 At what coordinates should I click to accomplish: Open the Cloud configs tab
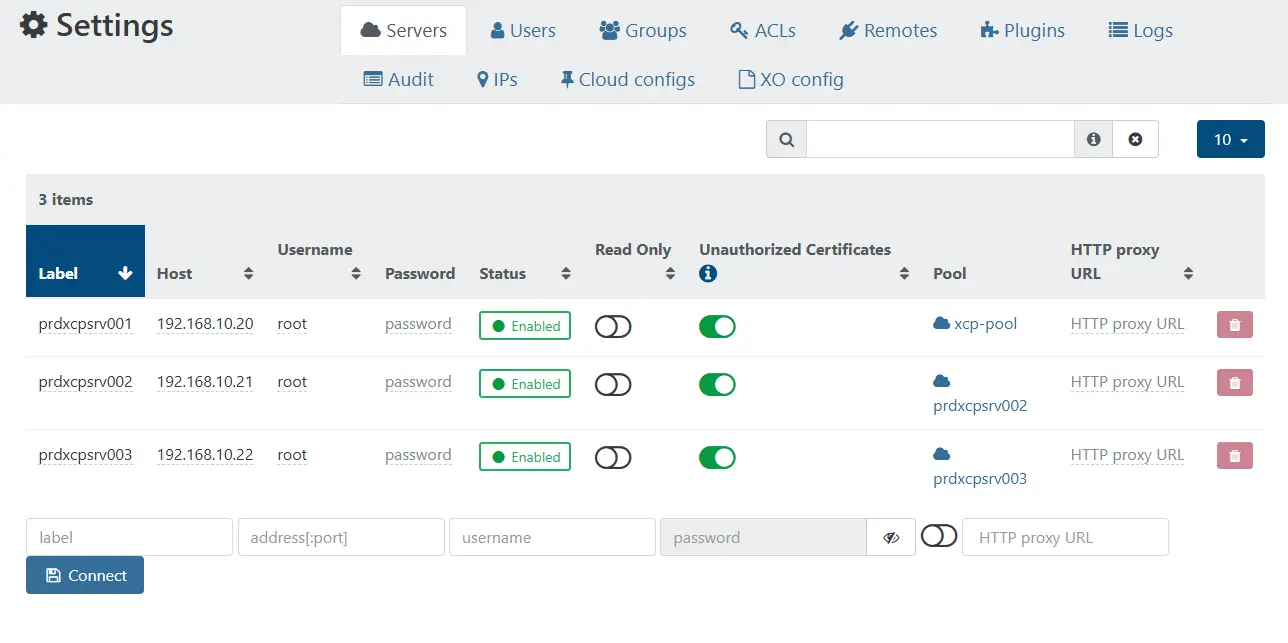click(627, 80)
